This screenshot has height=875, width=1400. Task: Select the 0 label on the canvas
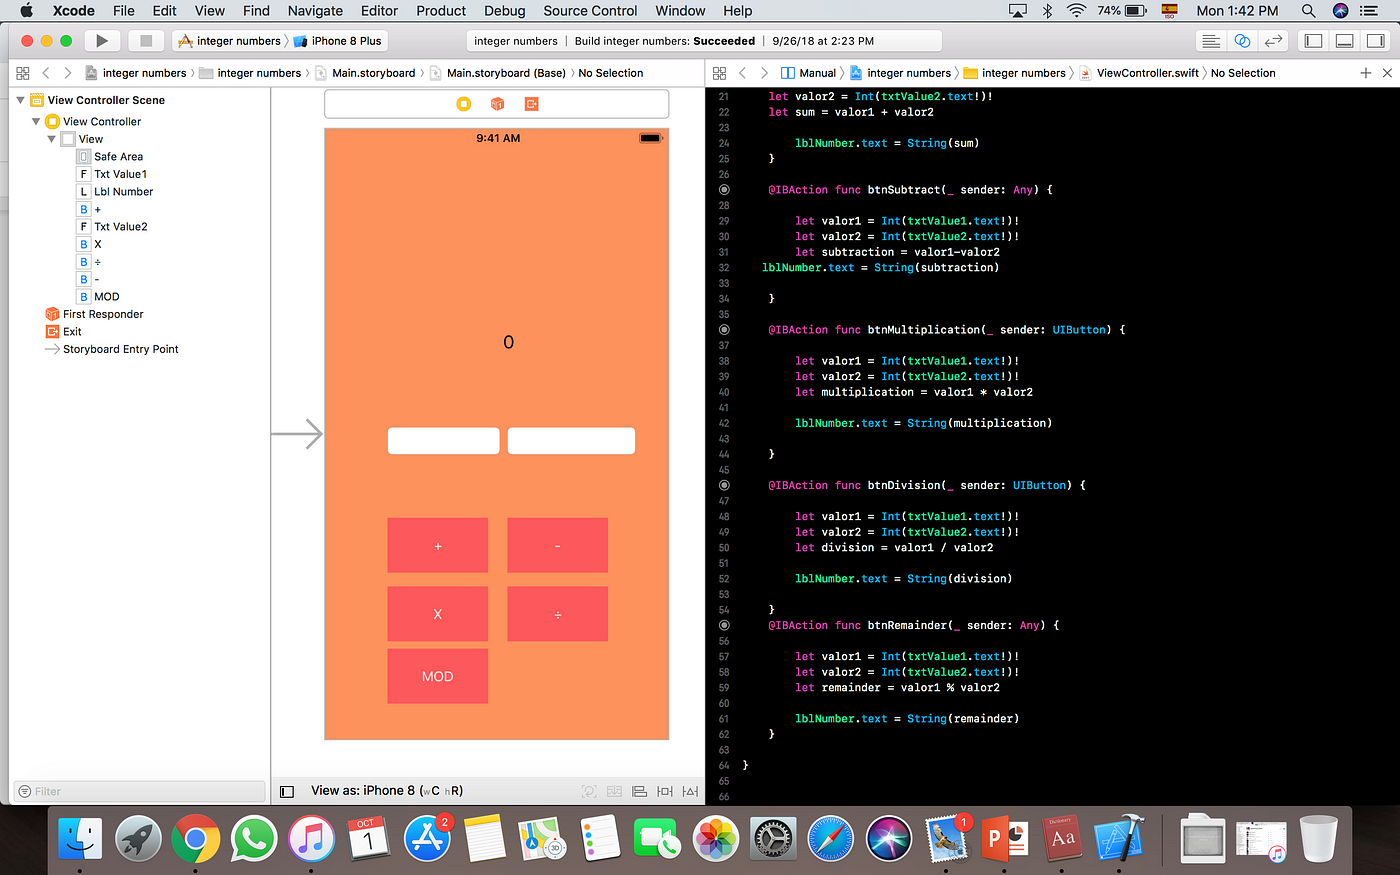pos(508,342)
